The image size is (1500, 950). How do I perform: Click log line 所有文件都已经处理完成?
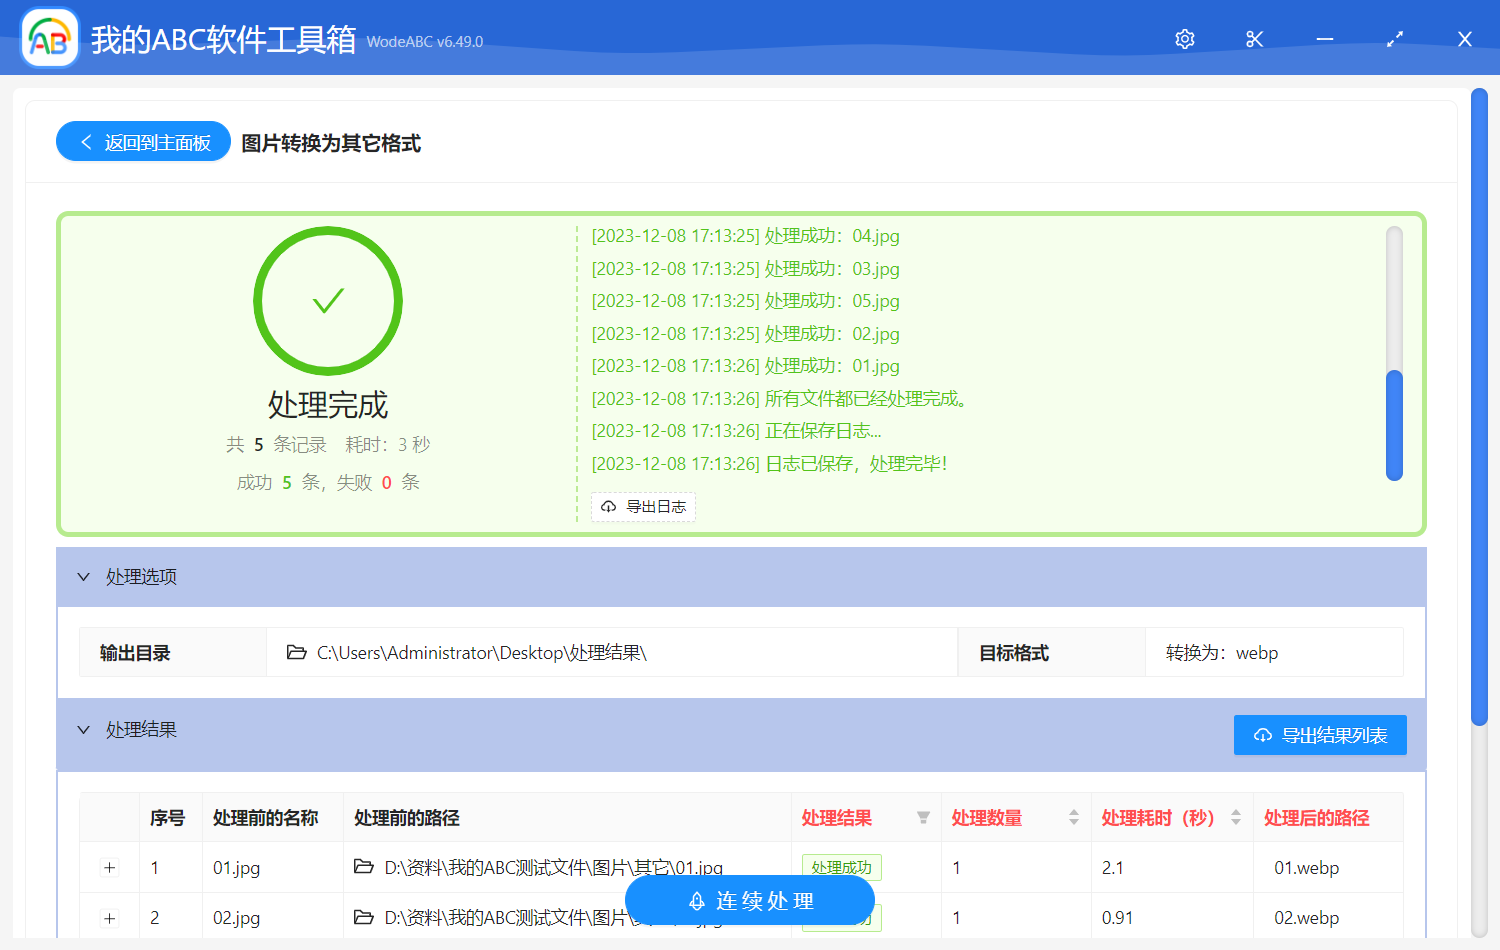779,399
